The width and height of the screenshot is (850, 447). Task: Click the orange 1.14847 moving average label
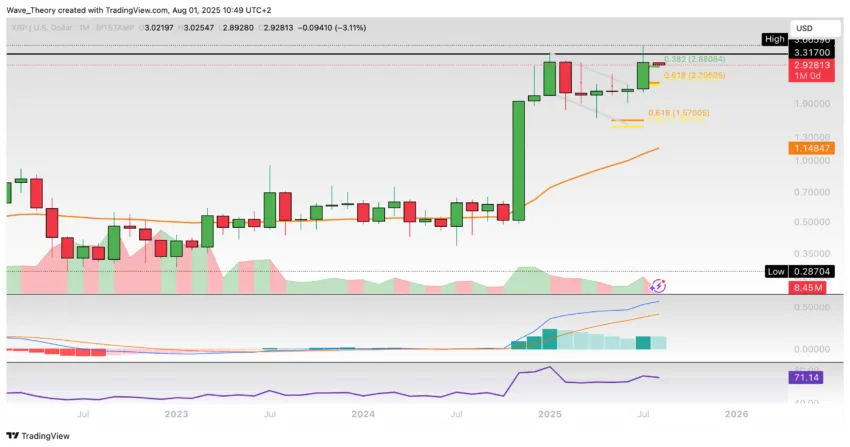[812, 148]
